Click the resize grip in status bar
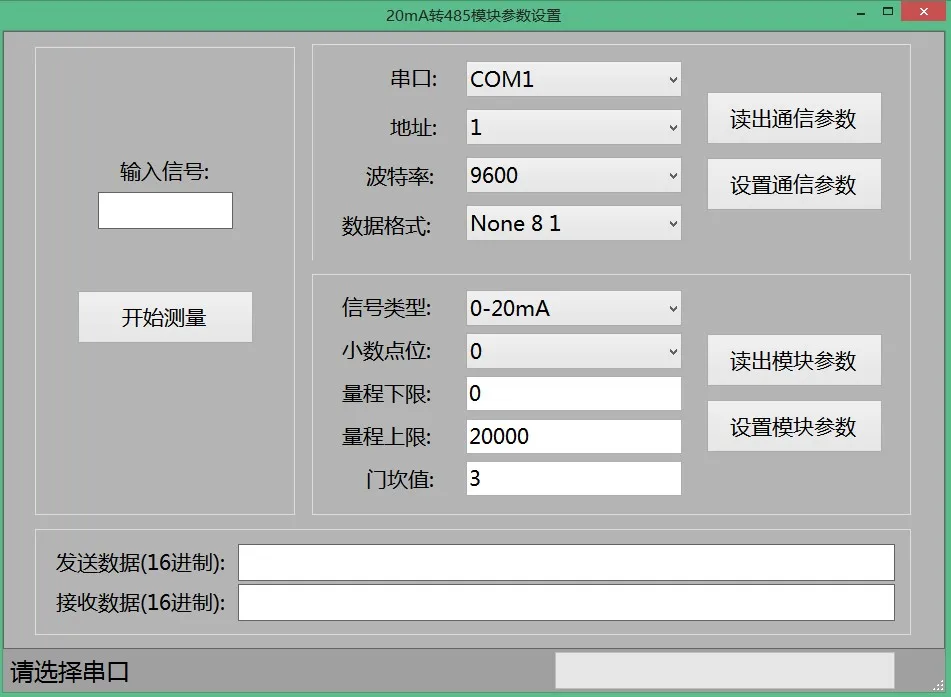 tap(939, 685)
